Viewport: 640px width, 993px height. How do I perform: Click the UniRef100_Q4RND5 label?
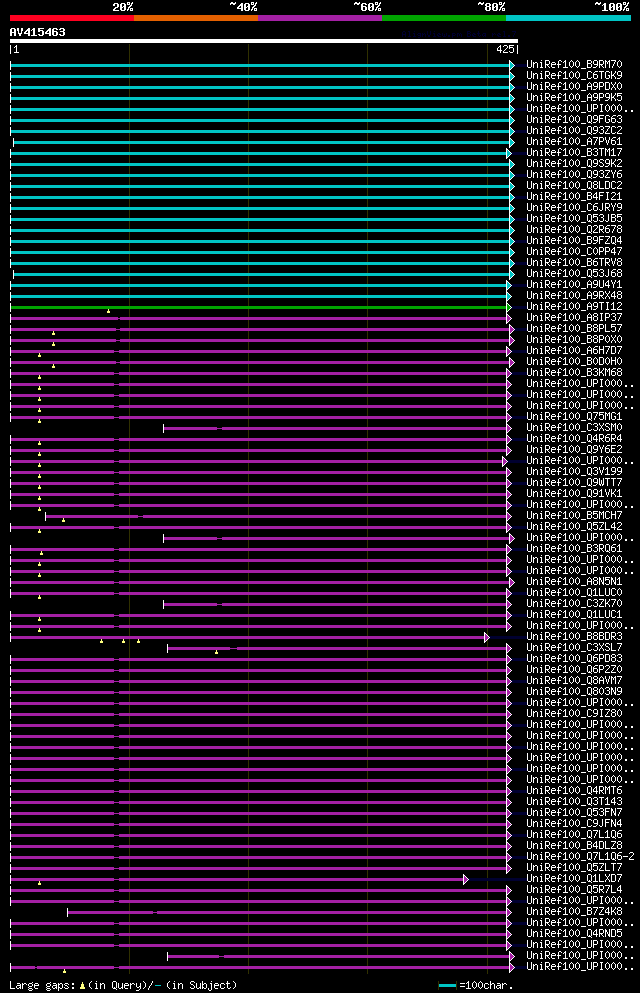coord(574,933)
